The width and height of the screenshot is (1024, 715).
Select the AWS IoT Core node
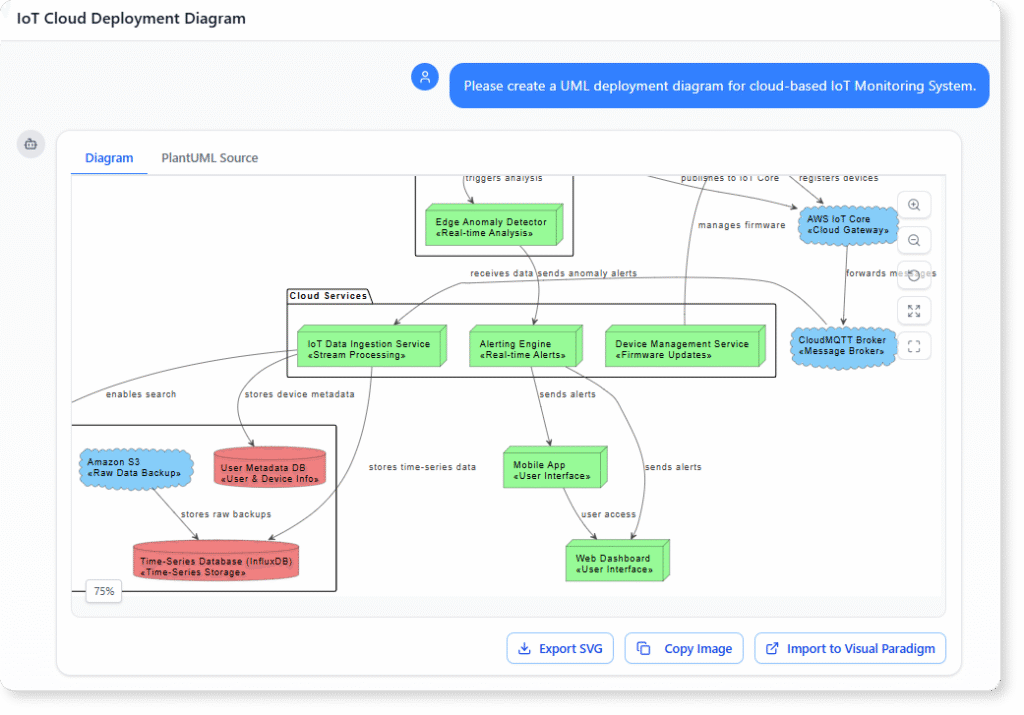coord(848,223)
